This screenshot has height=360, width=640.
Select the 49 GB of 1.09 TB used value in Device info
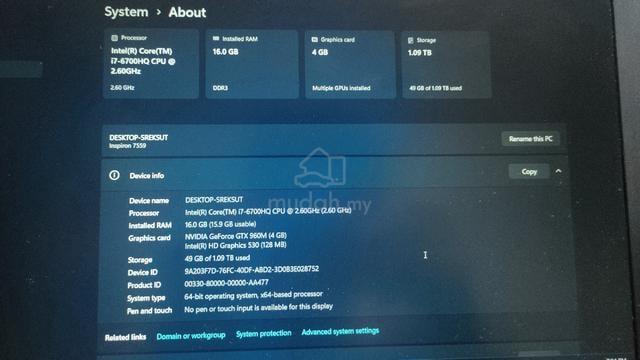tap(217, 258)
